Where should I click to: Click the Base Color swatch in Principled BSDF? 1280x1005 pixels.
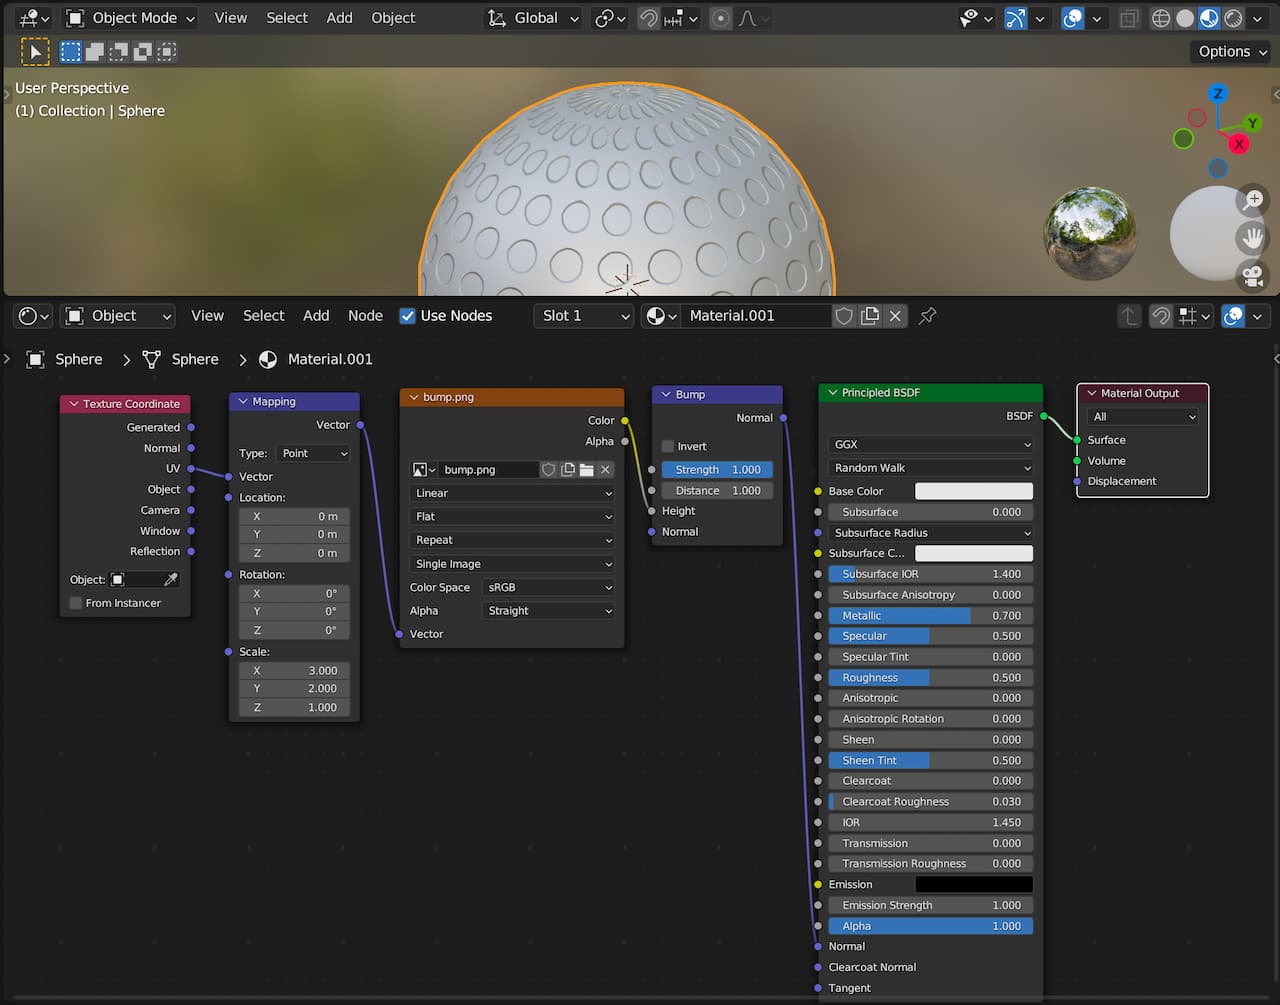click(x=973, y=492)
